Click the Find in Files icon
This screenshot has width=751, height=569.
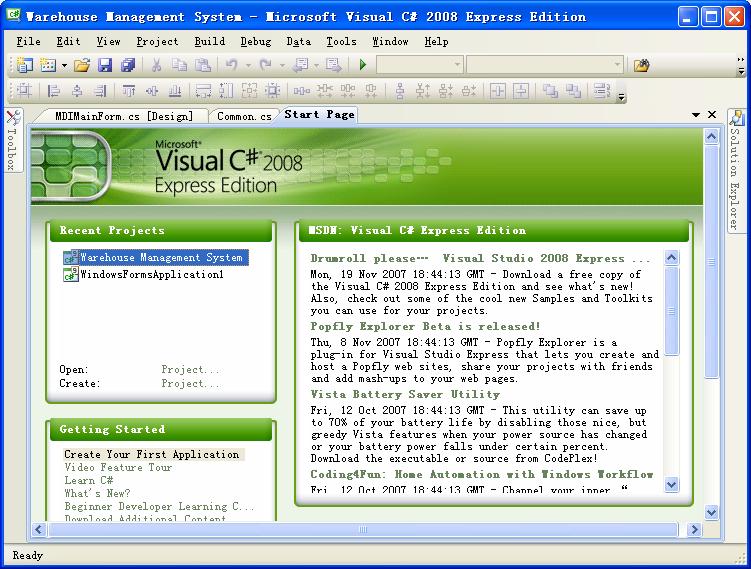(641, 65)
